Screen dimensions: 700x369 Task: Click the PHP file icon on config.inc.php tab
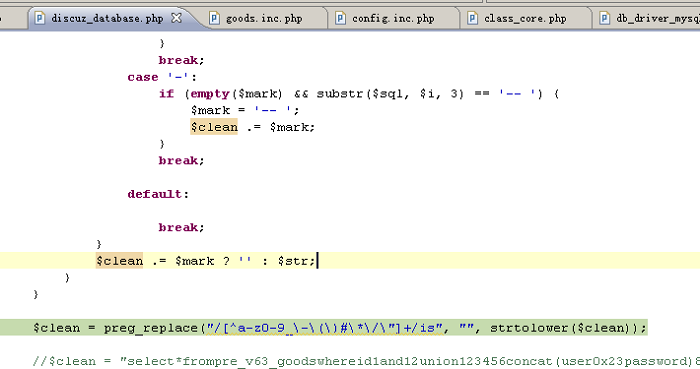[x=340, y=18]
